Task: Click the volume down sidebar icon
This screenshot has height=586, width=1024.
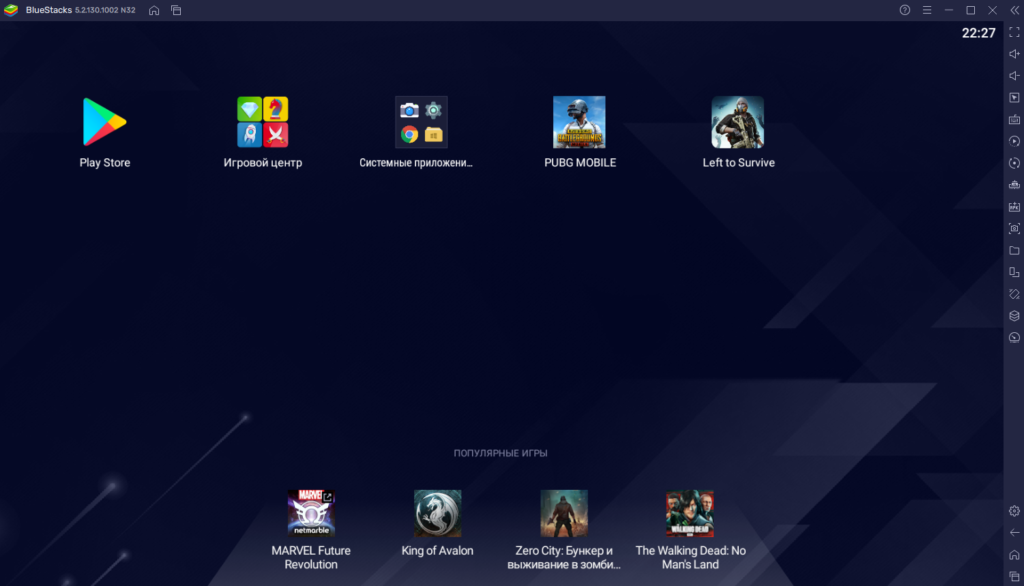Action: (1014, 76)
